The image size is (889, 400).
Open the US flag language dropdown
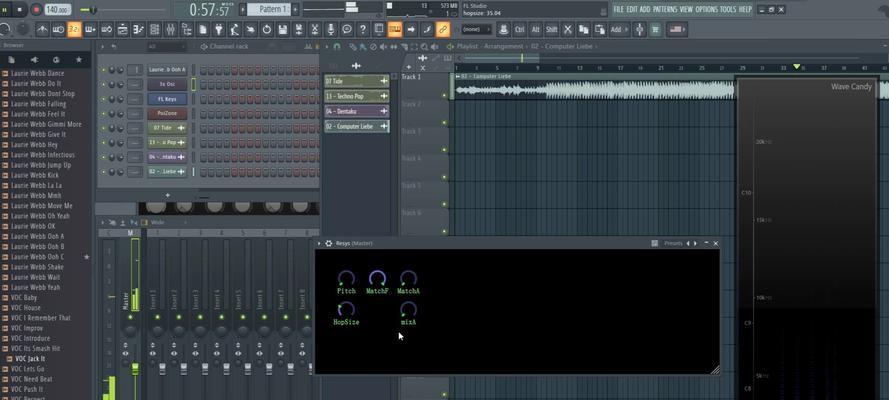pyautogui.click(x=676, y=29)
